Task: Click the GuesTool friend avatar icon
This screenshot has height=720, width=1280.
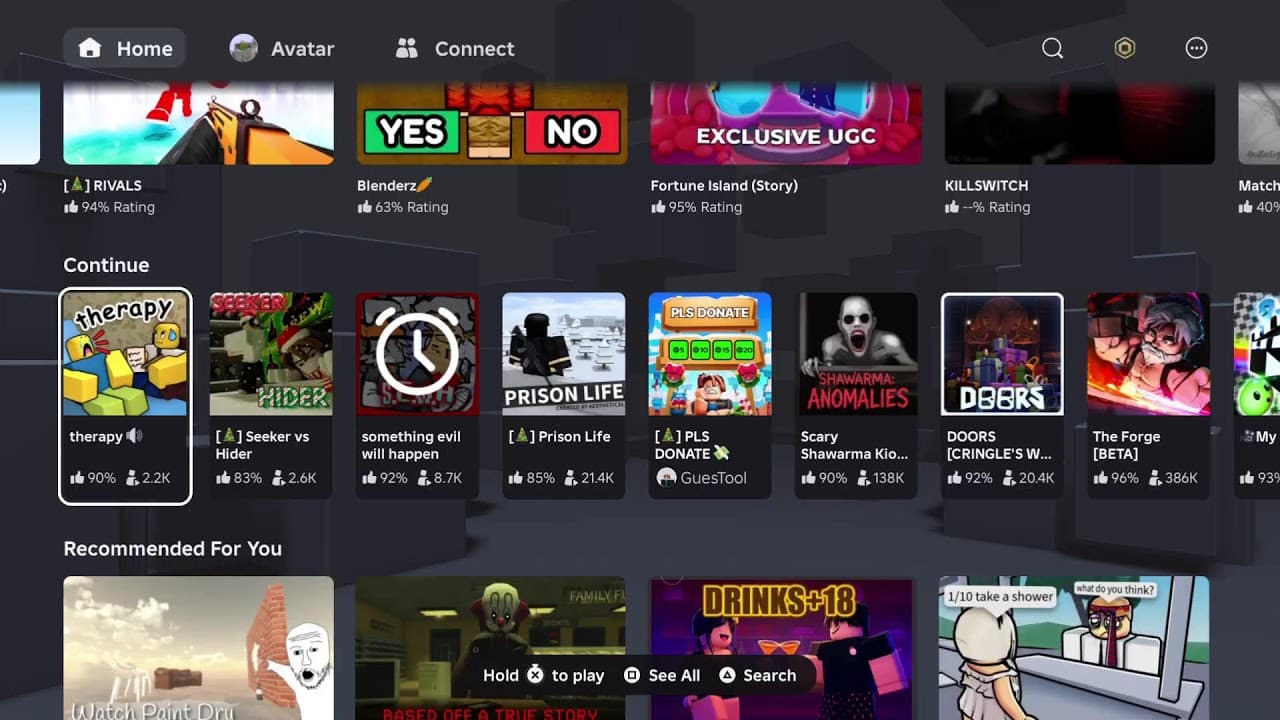Action: tap(666, 478)
